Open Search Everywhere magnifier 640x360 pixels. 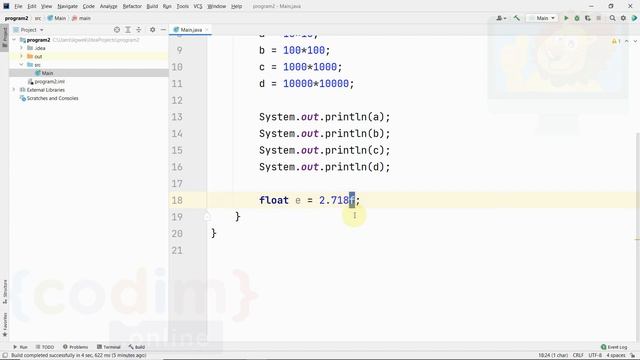pos(612,18)
